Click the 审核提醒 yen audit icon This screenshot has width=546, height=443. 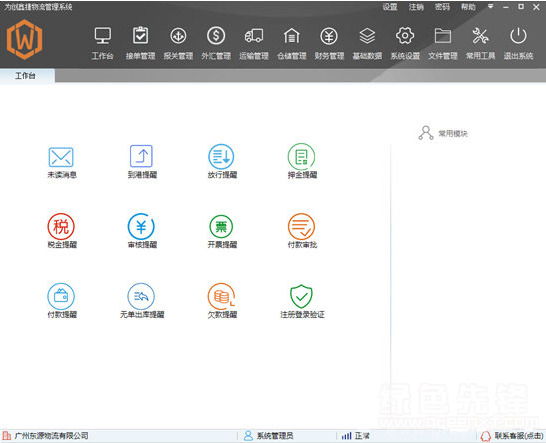tap(141, 227)
